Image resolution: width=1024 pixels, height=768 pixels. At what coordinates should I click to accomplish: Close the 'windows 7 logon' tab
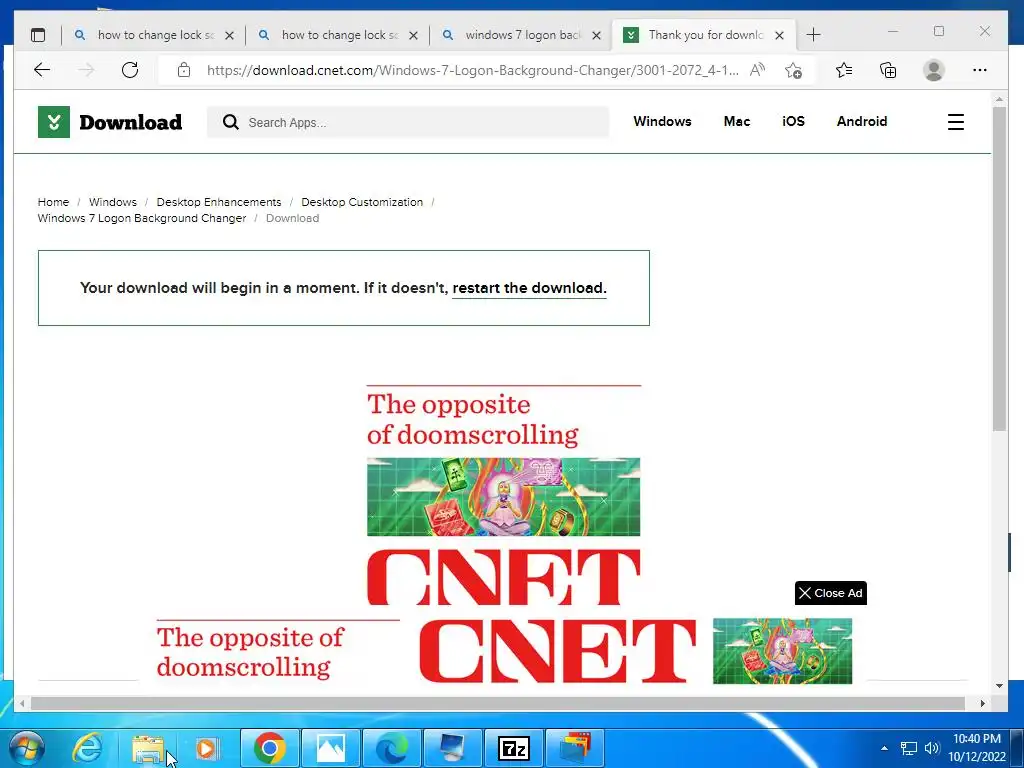[596, 35]
